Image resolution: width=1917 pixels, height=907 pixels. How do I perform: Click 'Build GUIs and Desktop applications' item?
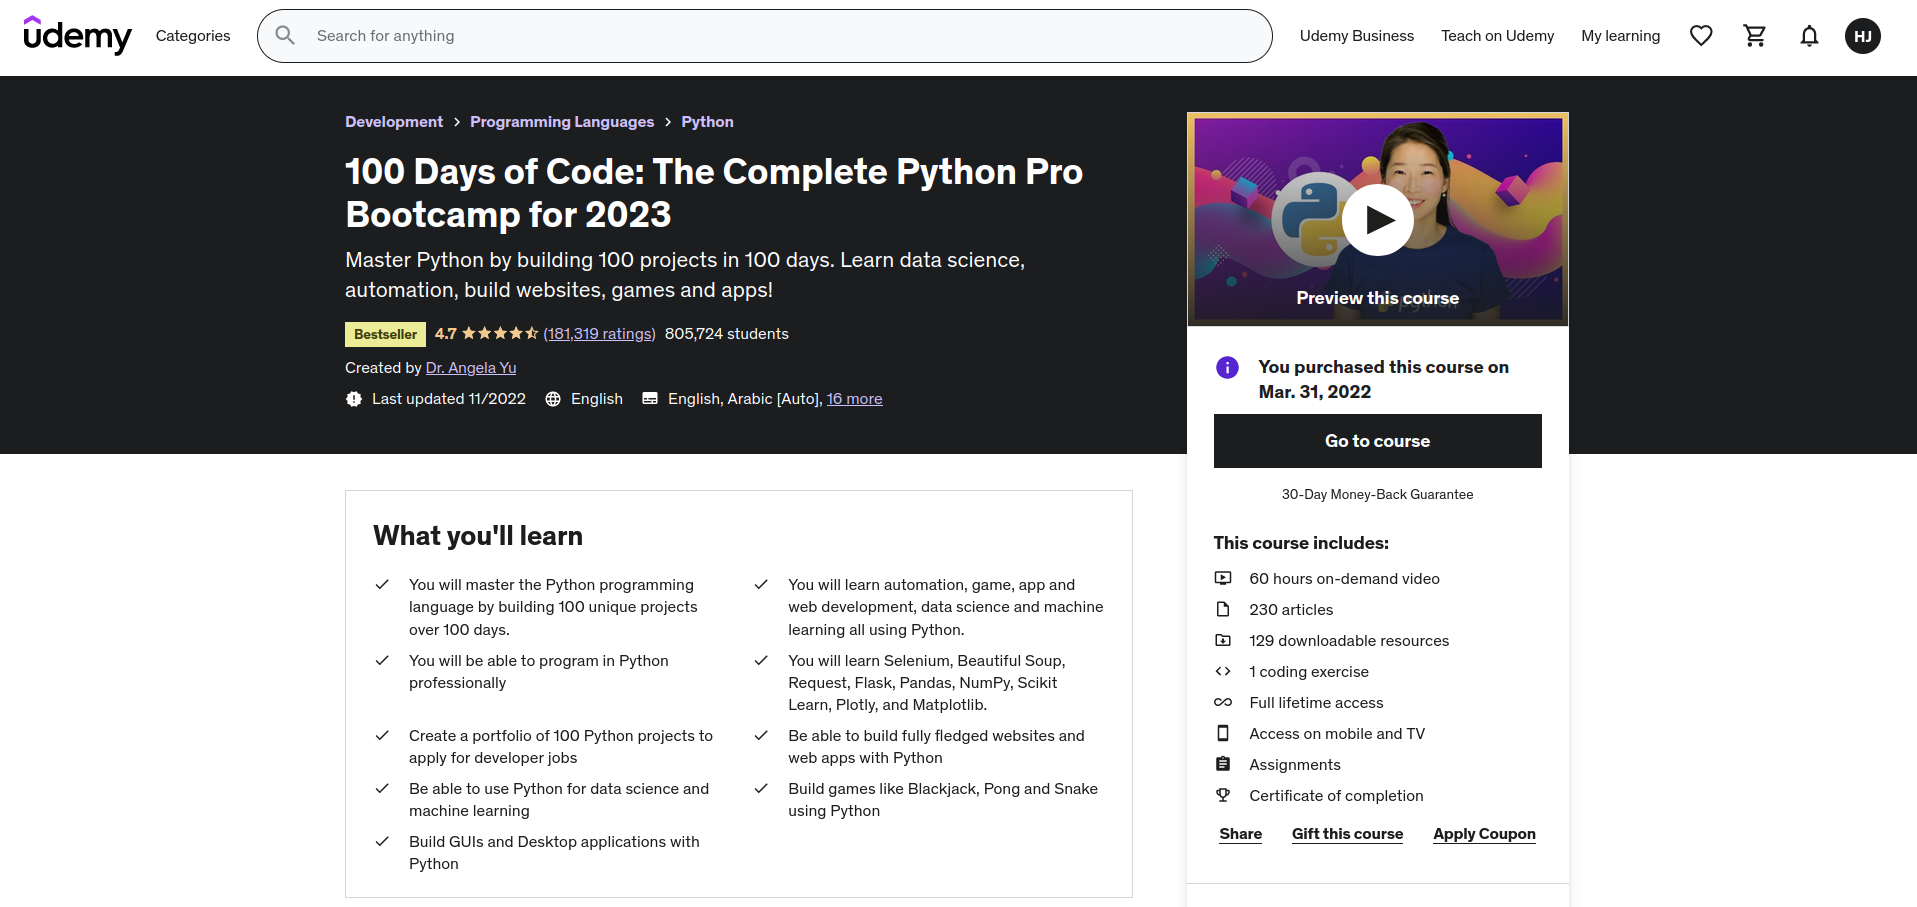pyautogui.click(x=555, y=853)
